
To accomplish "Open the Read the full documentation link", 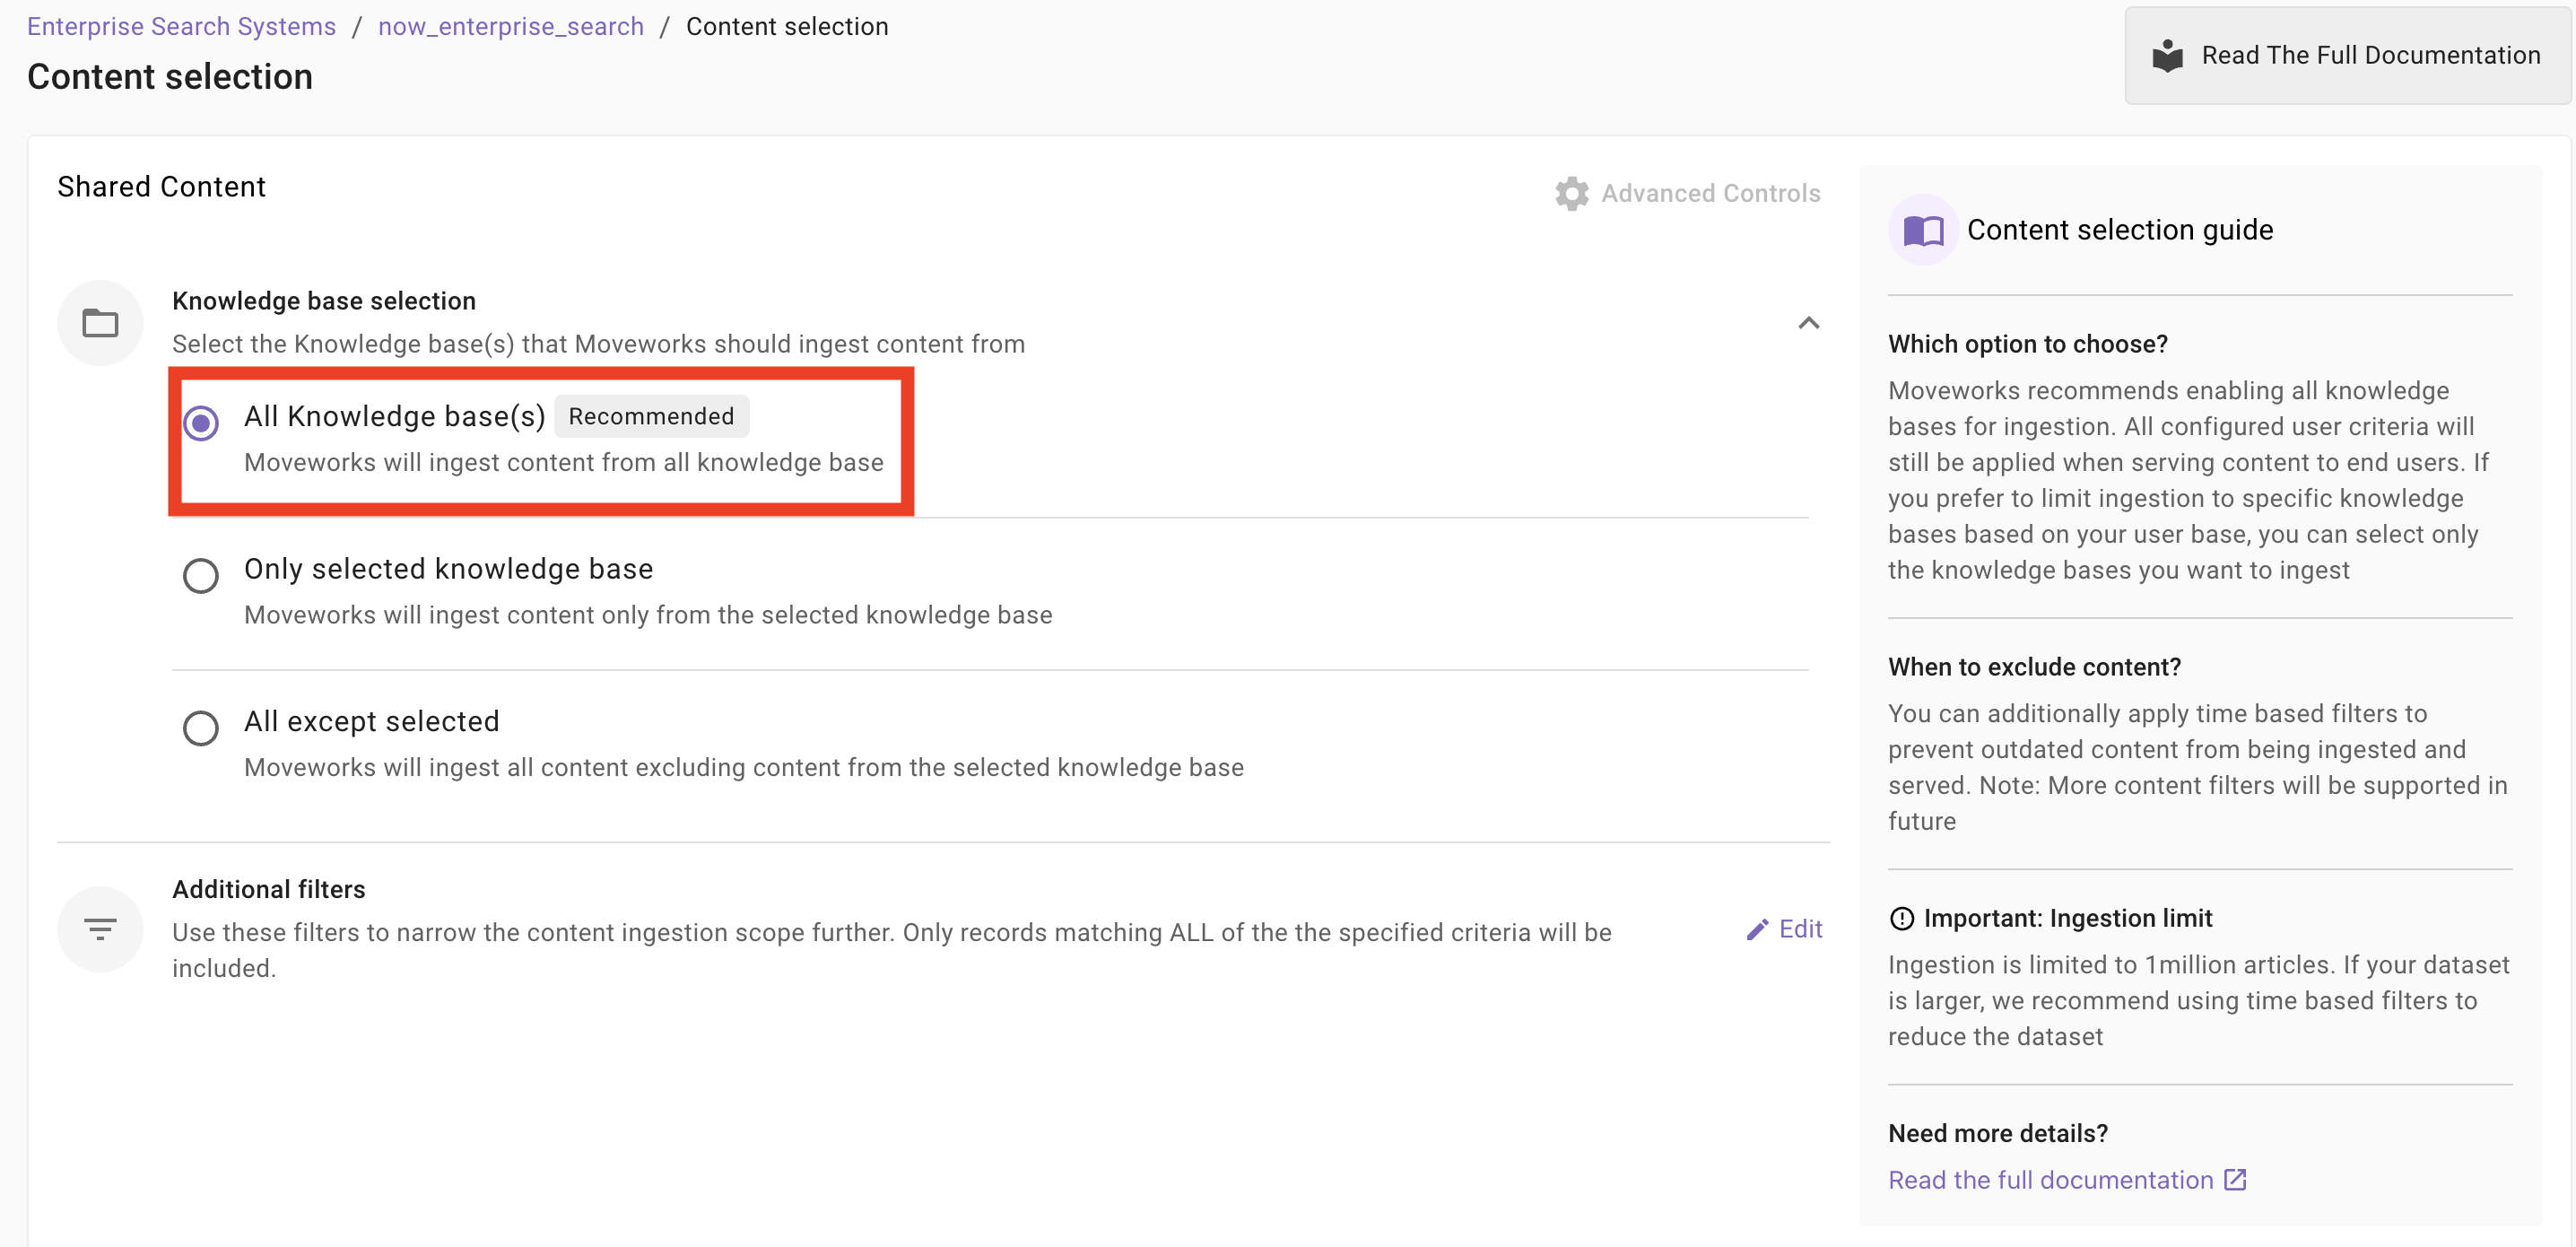I will [2050, 1180].
